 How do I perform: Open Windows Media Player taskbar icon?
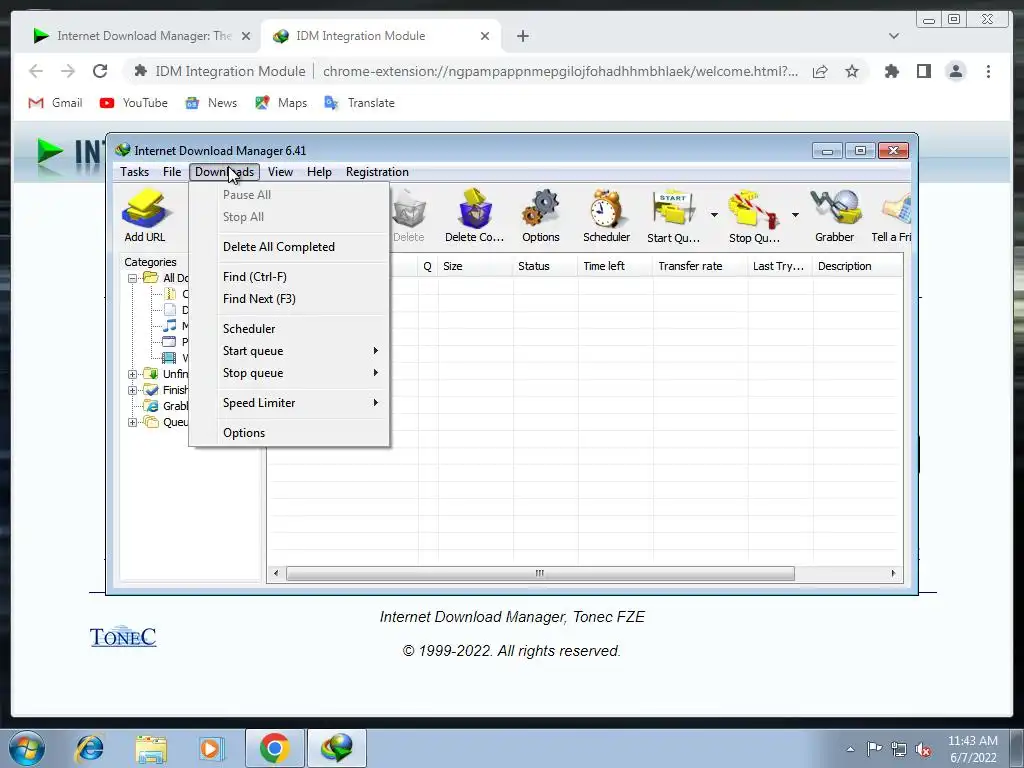click(x=211, y=748)
